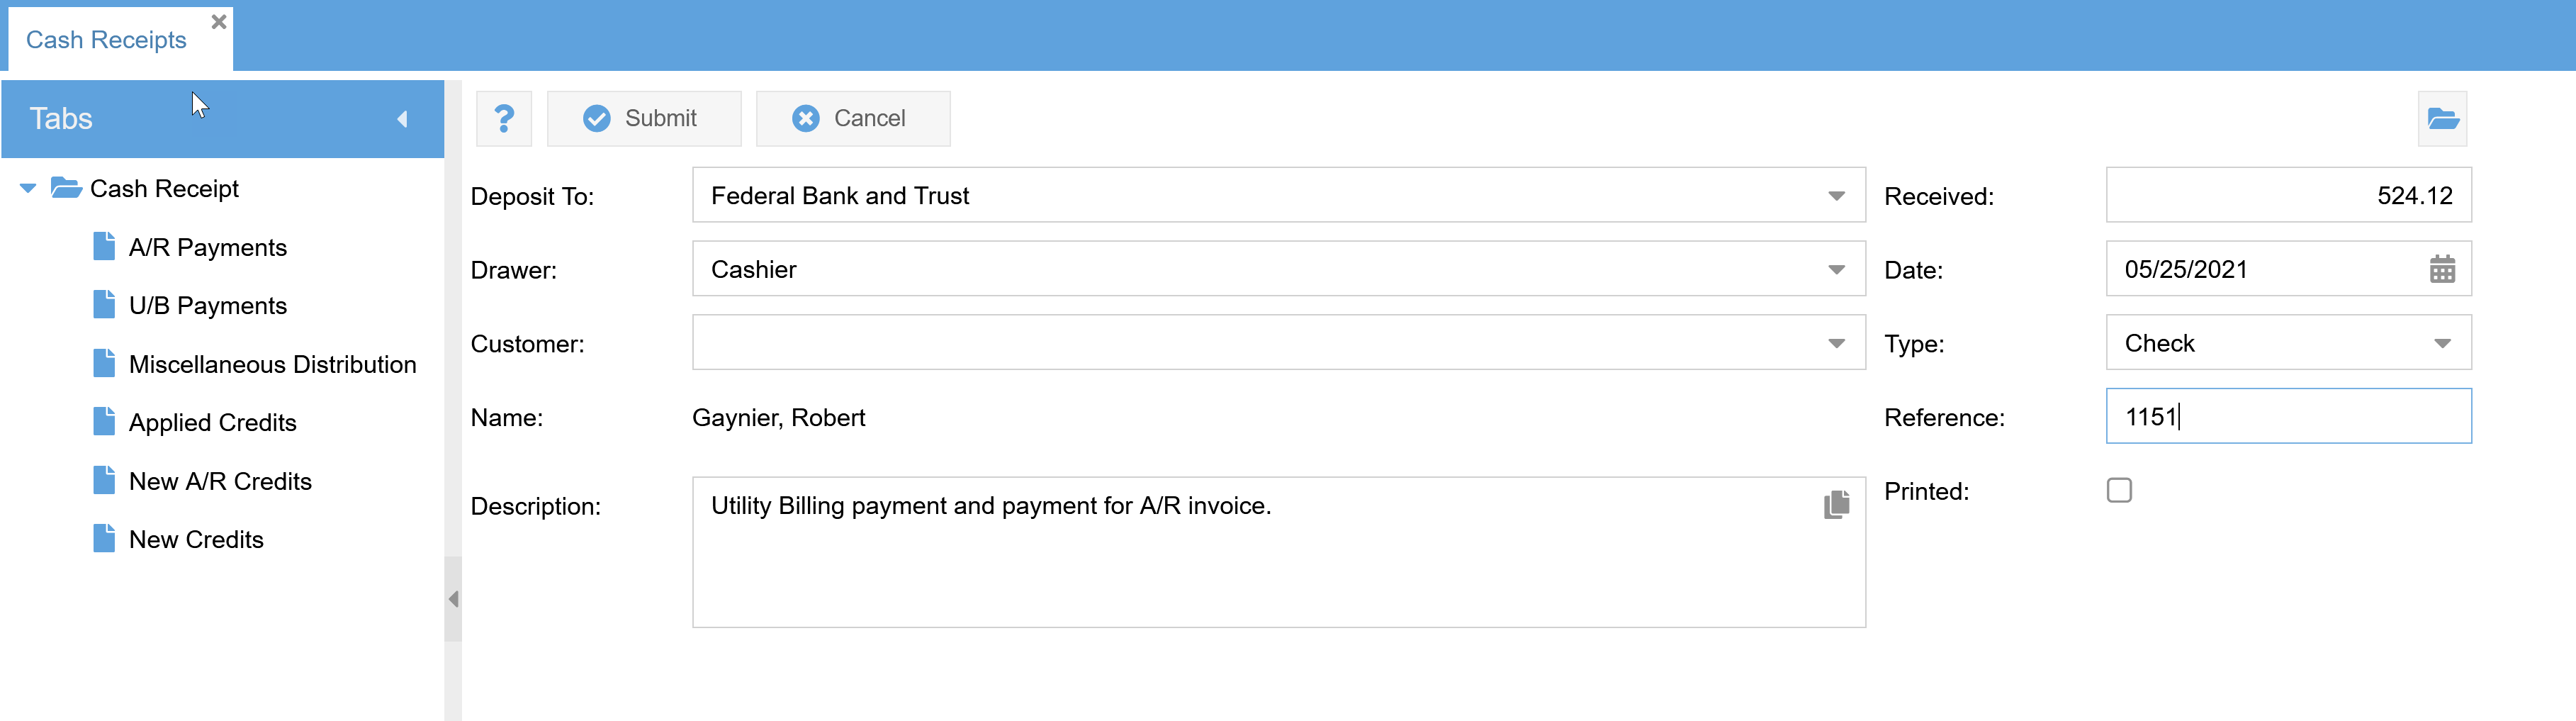Click the sidebar splitter collapse handle
Viewport: 2576px width, 721px height.
coord(453,599)
